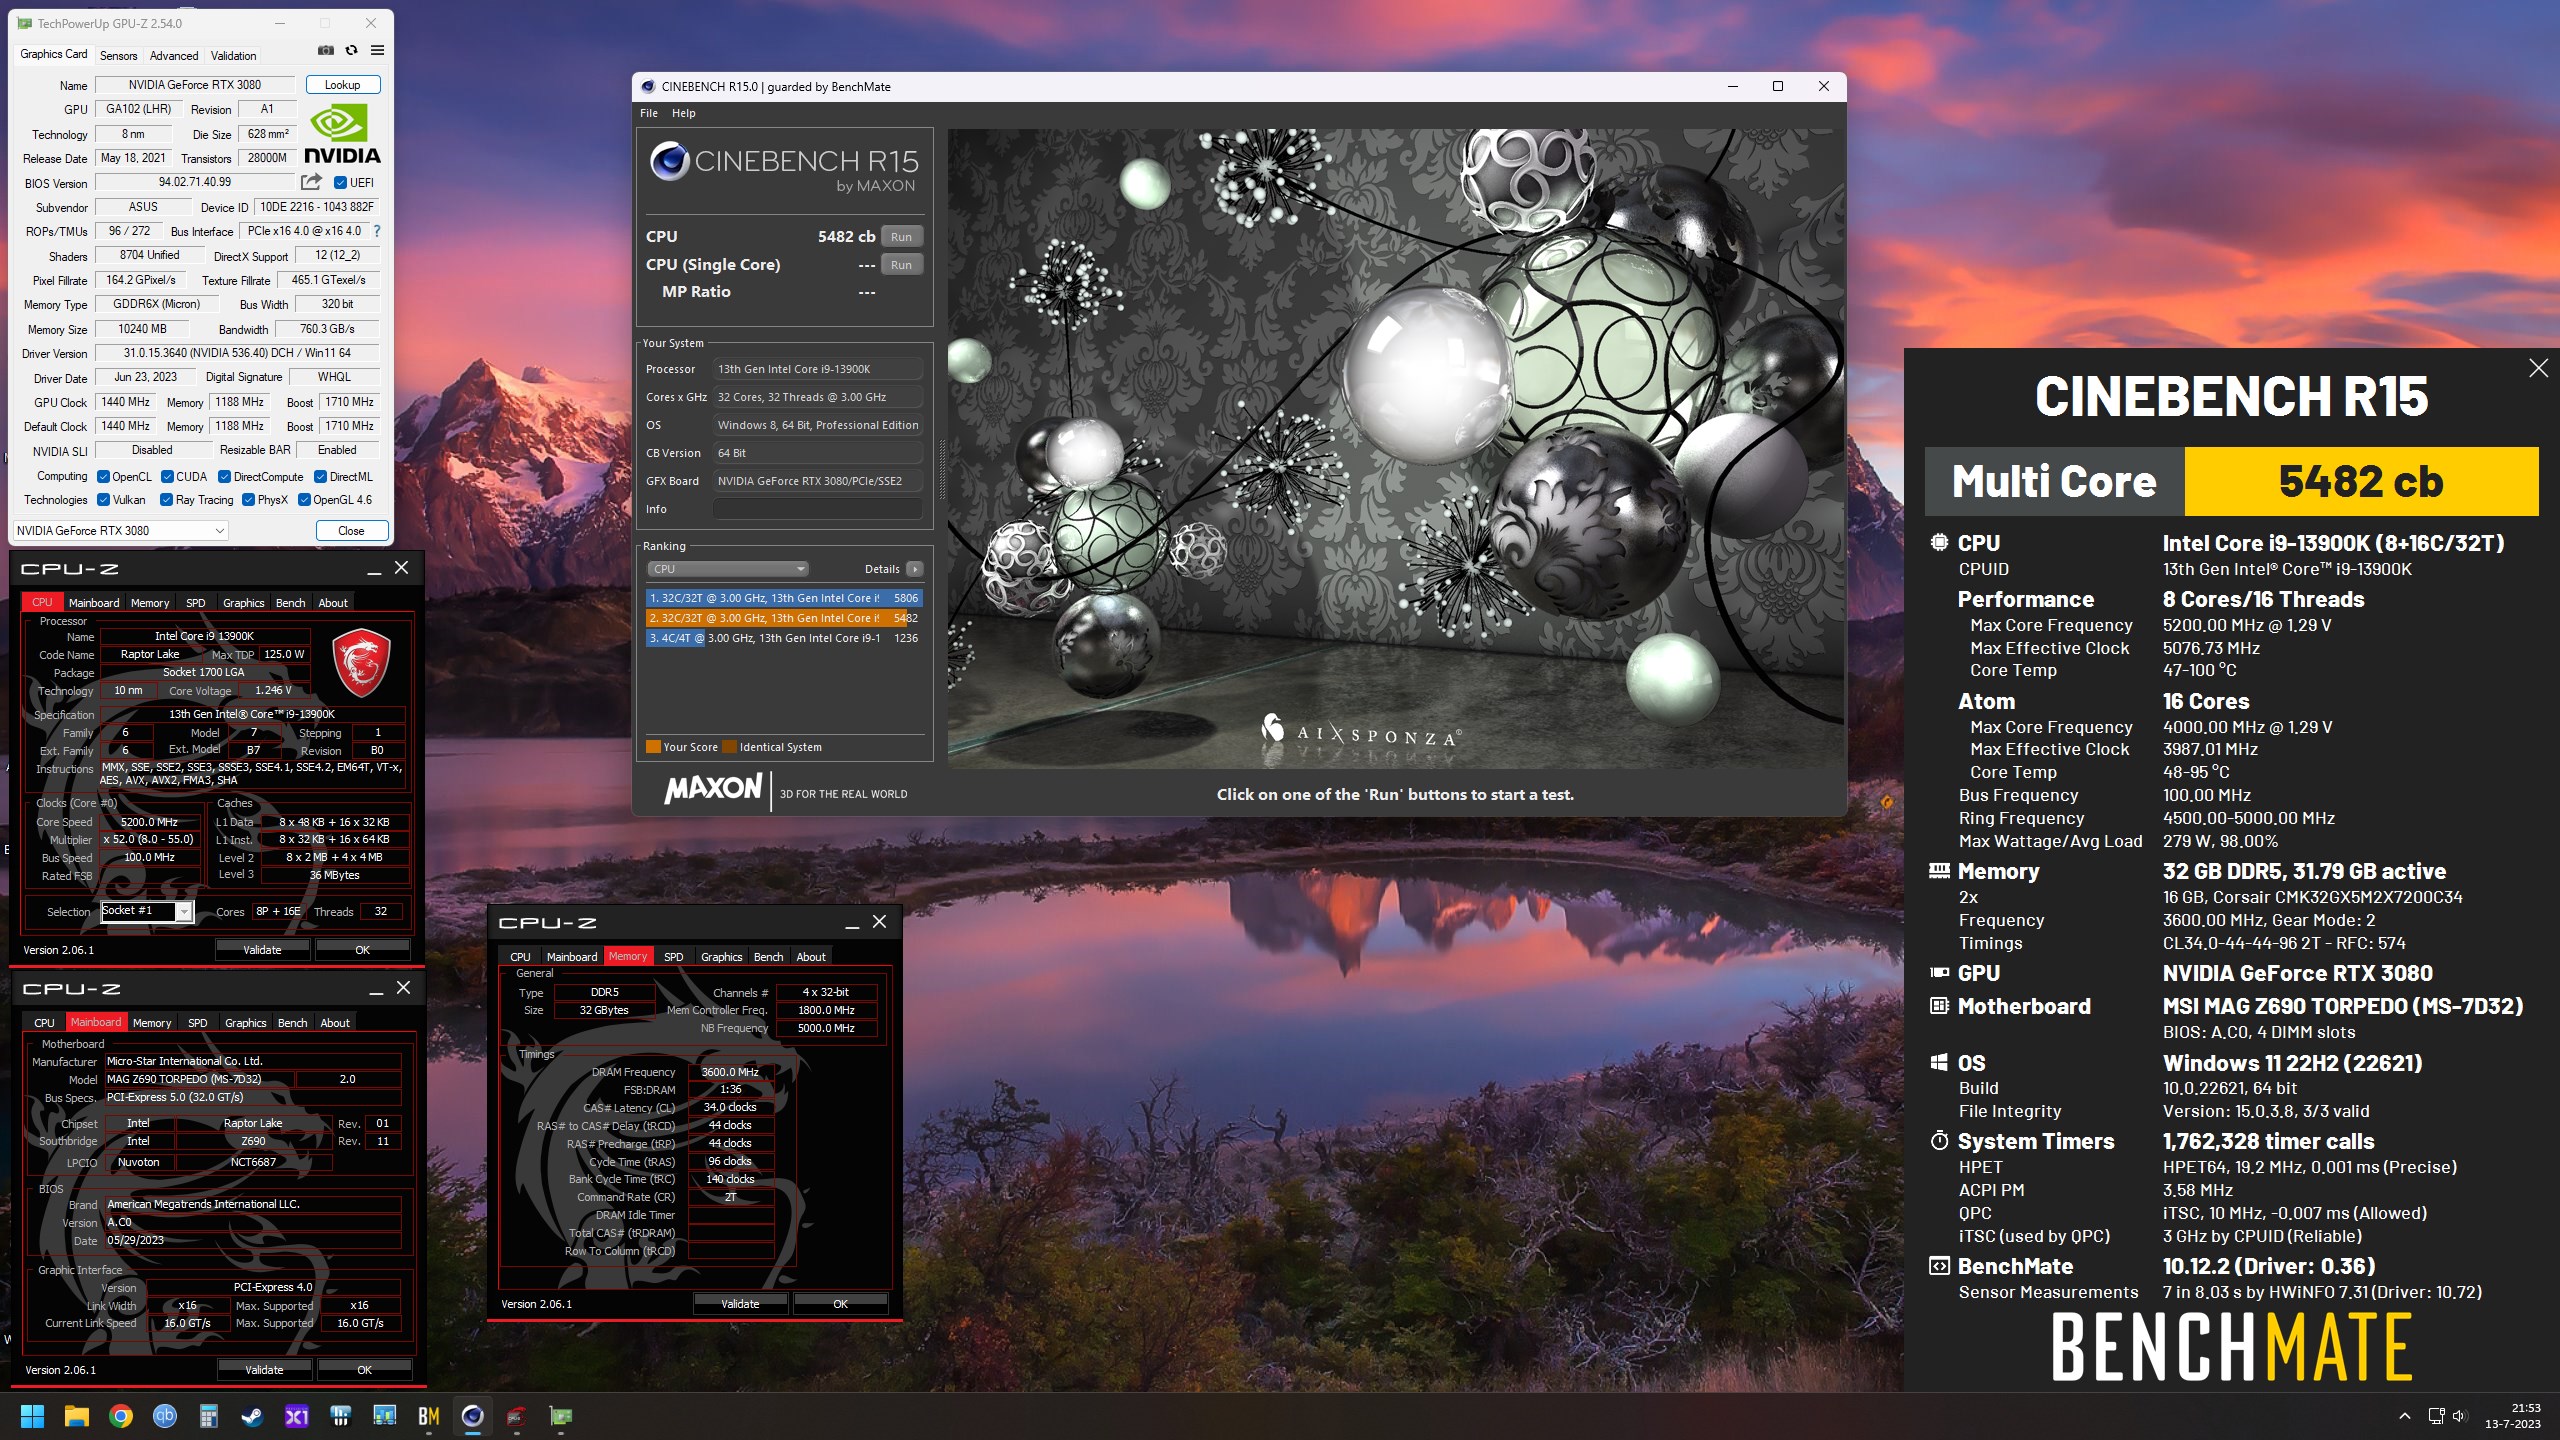The width and height of the screenshot is (2560, 1440).
Task: Click the NVIDIA logo in GPU-Z
Action: 342,135
